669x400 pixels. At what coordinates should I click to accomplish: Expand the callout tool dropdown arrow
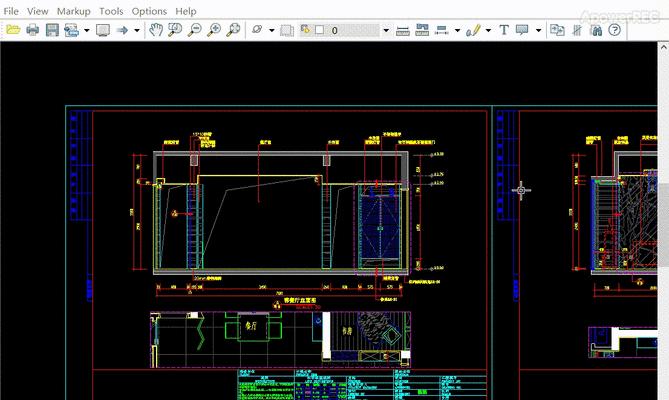(538, 30)
